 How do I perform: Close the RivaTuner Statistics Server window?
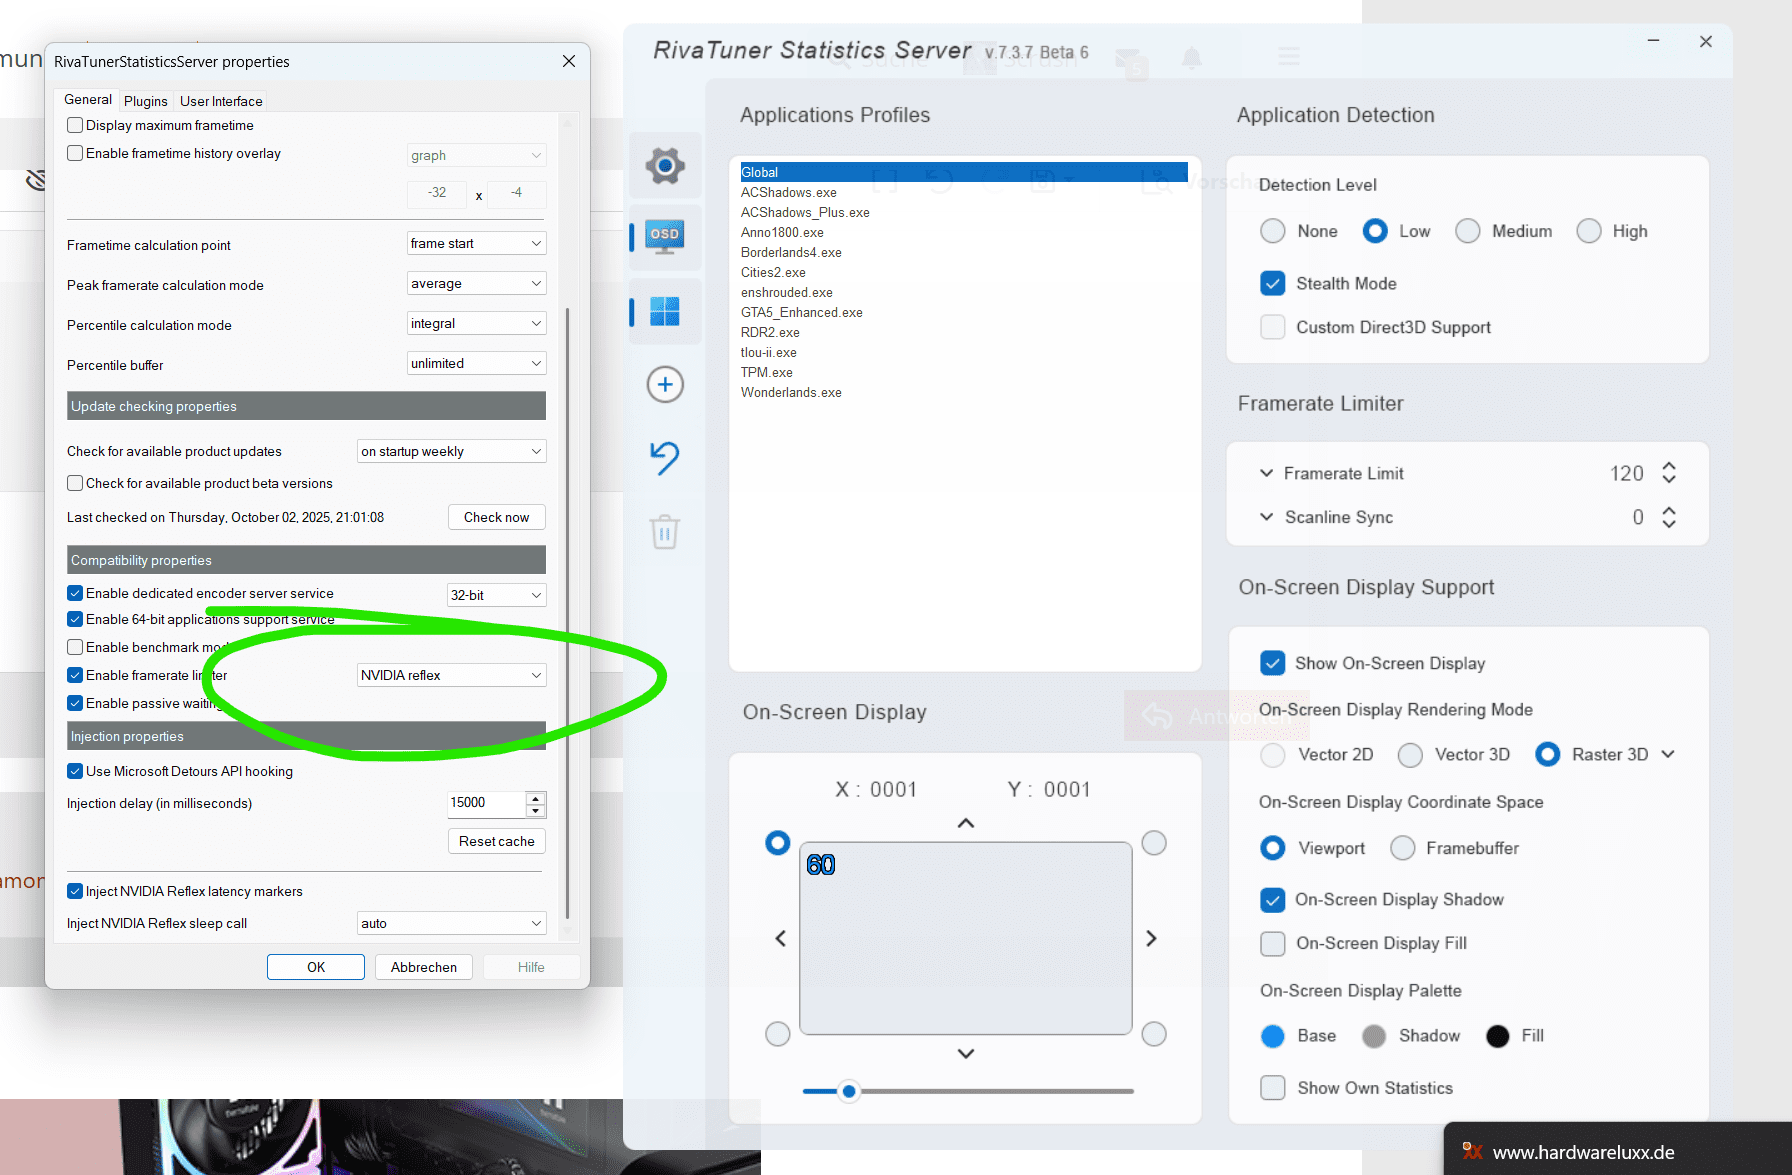tap(1706, 41)
